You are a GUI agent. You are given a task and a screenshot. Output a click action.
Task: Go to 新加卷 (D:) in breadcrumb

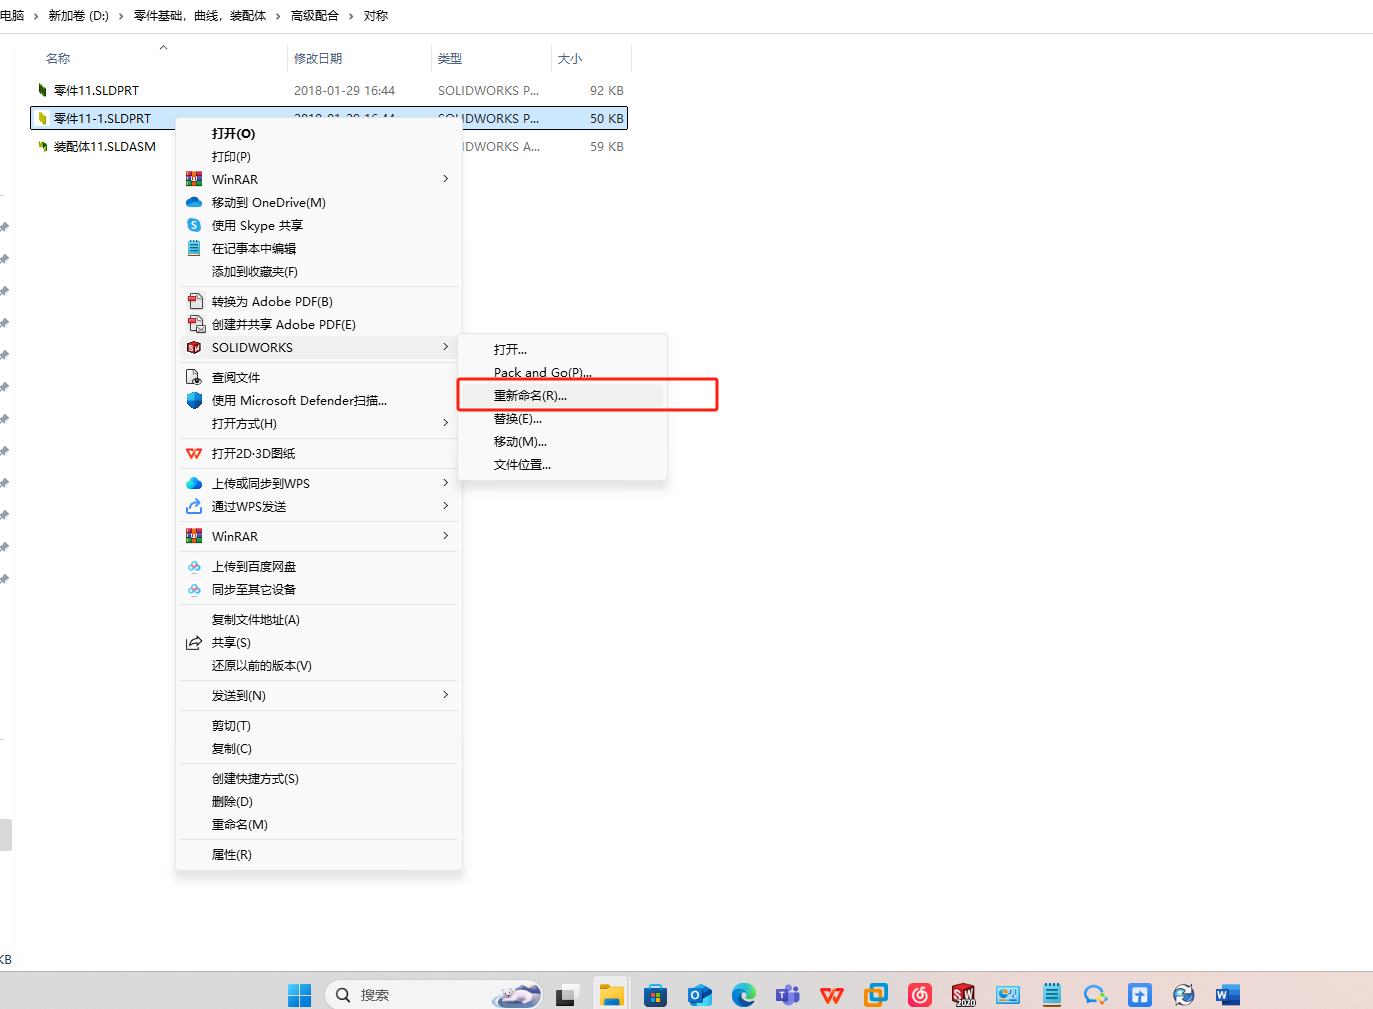point(79,16)
